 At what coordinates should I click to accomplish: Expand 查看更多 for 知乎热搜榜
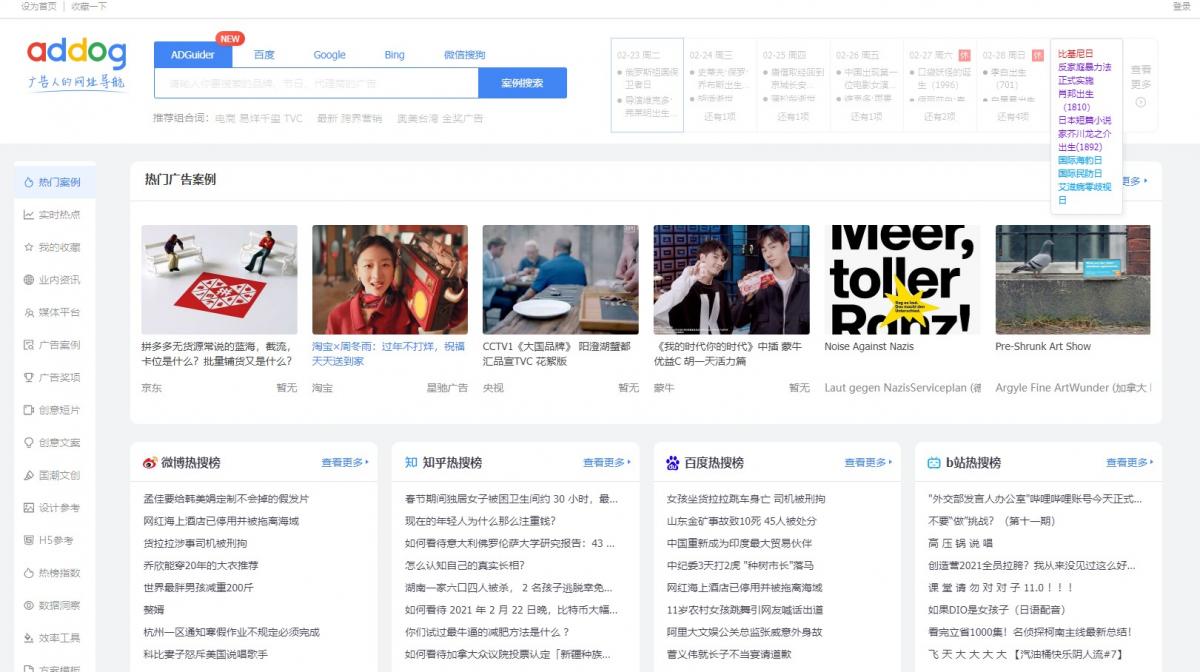coord(607,463)
